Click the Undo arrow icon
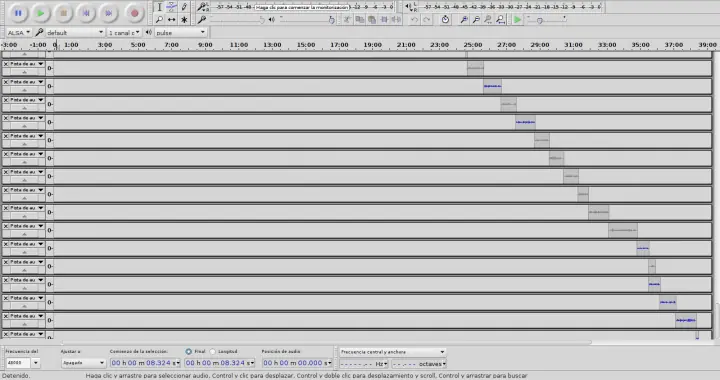The image size is (720, 380). (x=414, y=19)
